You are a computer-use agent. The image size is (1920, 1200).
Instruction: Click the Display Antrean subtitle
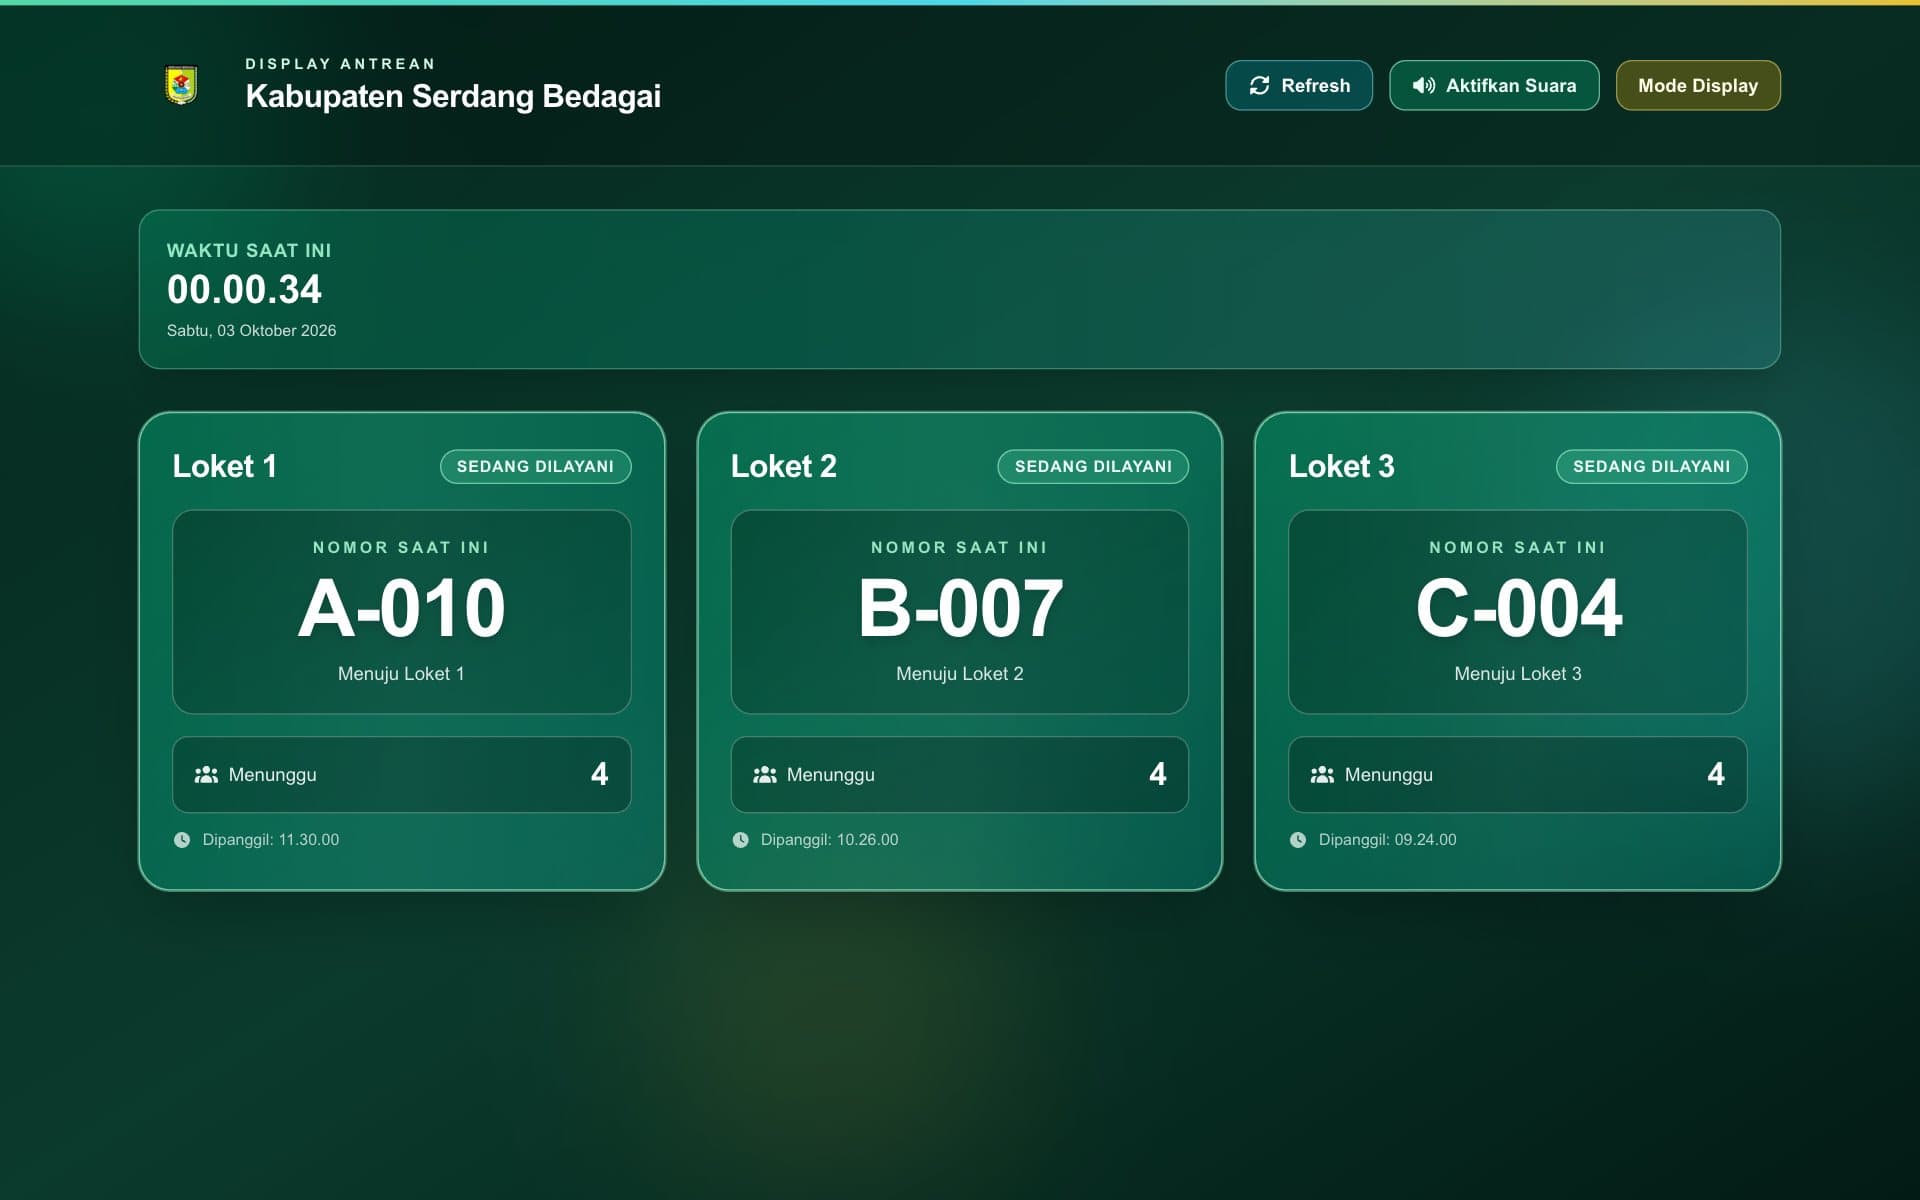point(340,64)
